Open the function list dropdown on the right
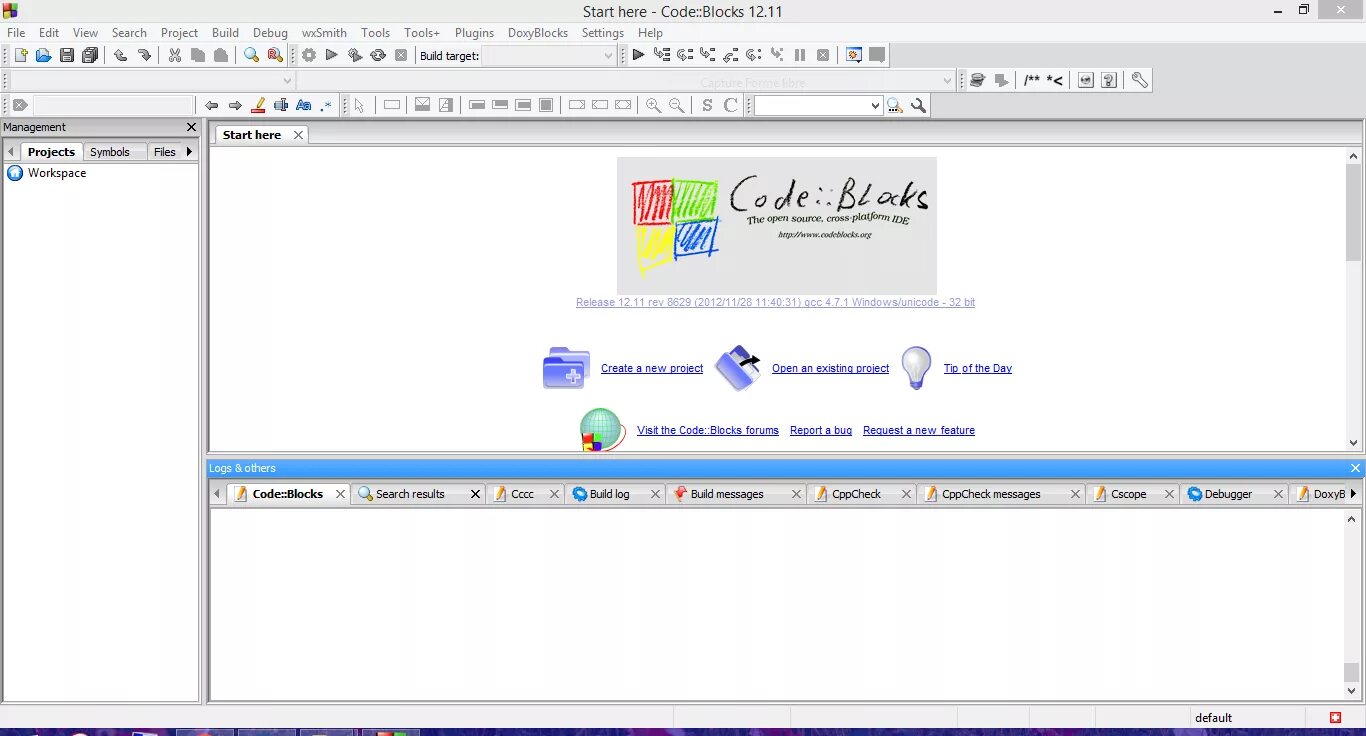Screen dimensions: 1366x736 948,80
